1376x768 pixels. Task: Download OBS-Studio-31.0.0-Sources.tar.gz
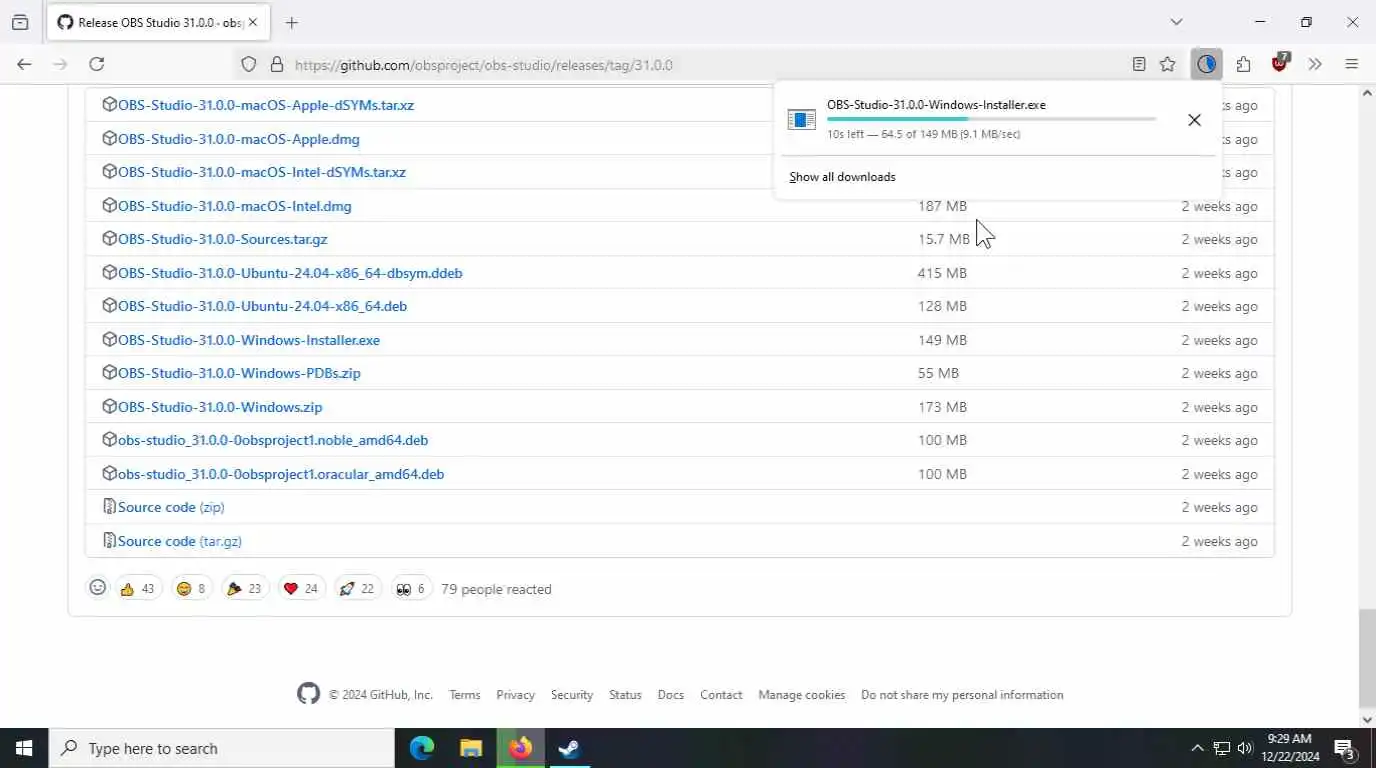point(223,239)
